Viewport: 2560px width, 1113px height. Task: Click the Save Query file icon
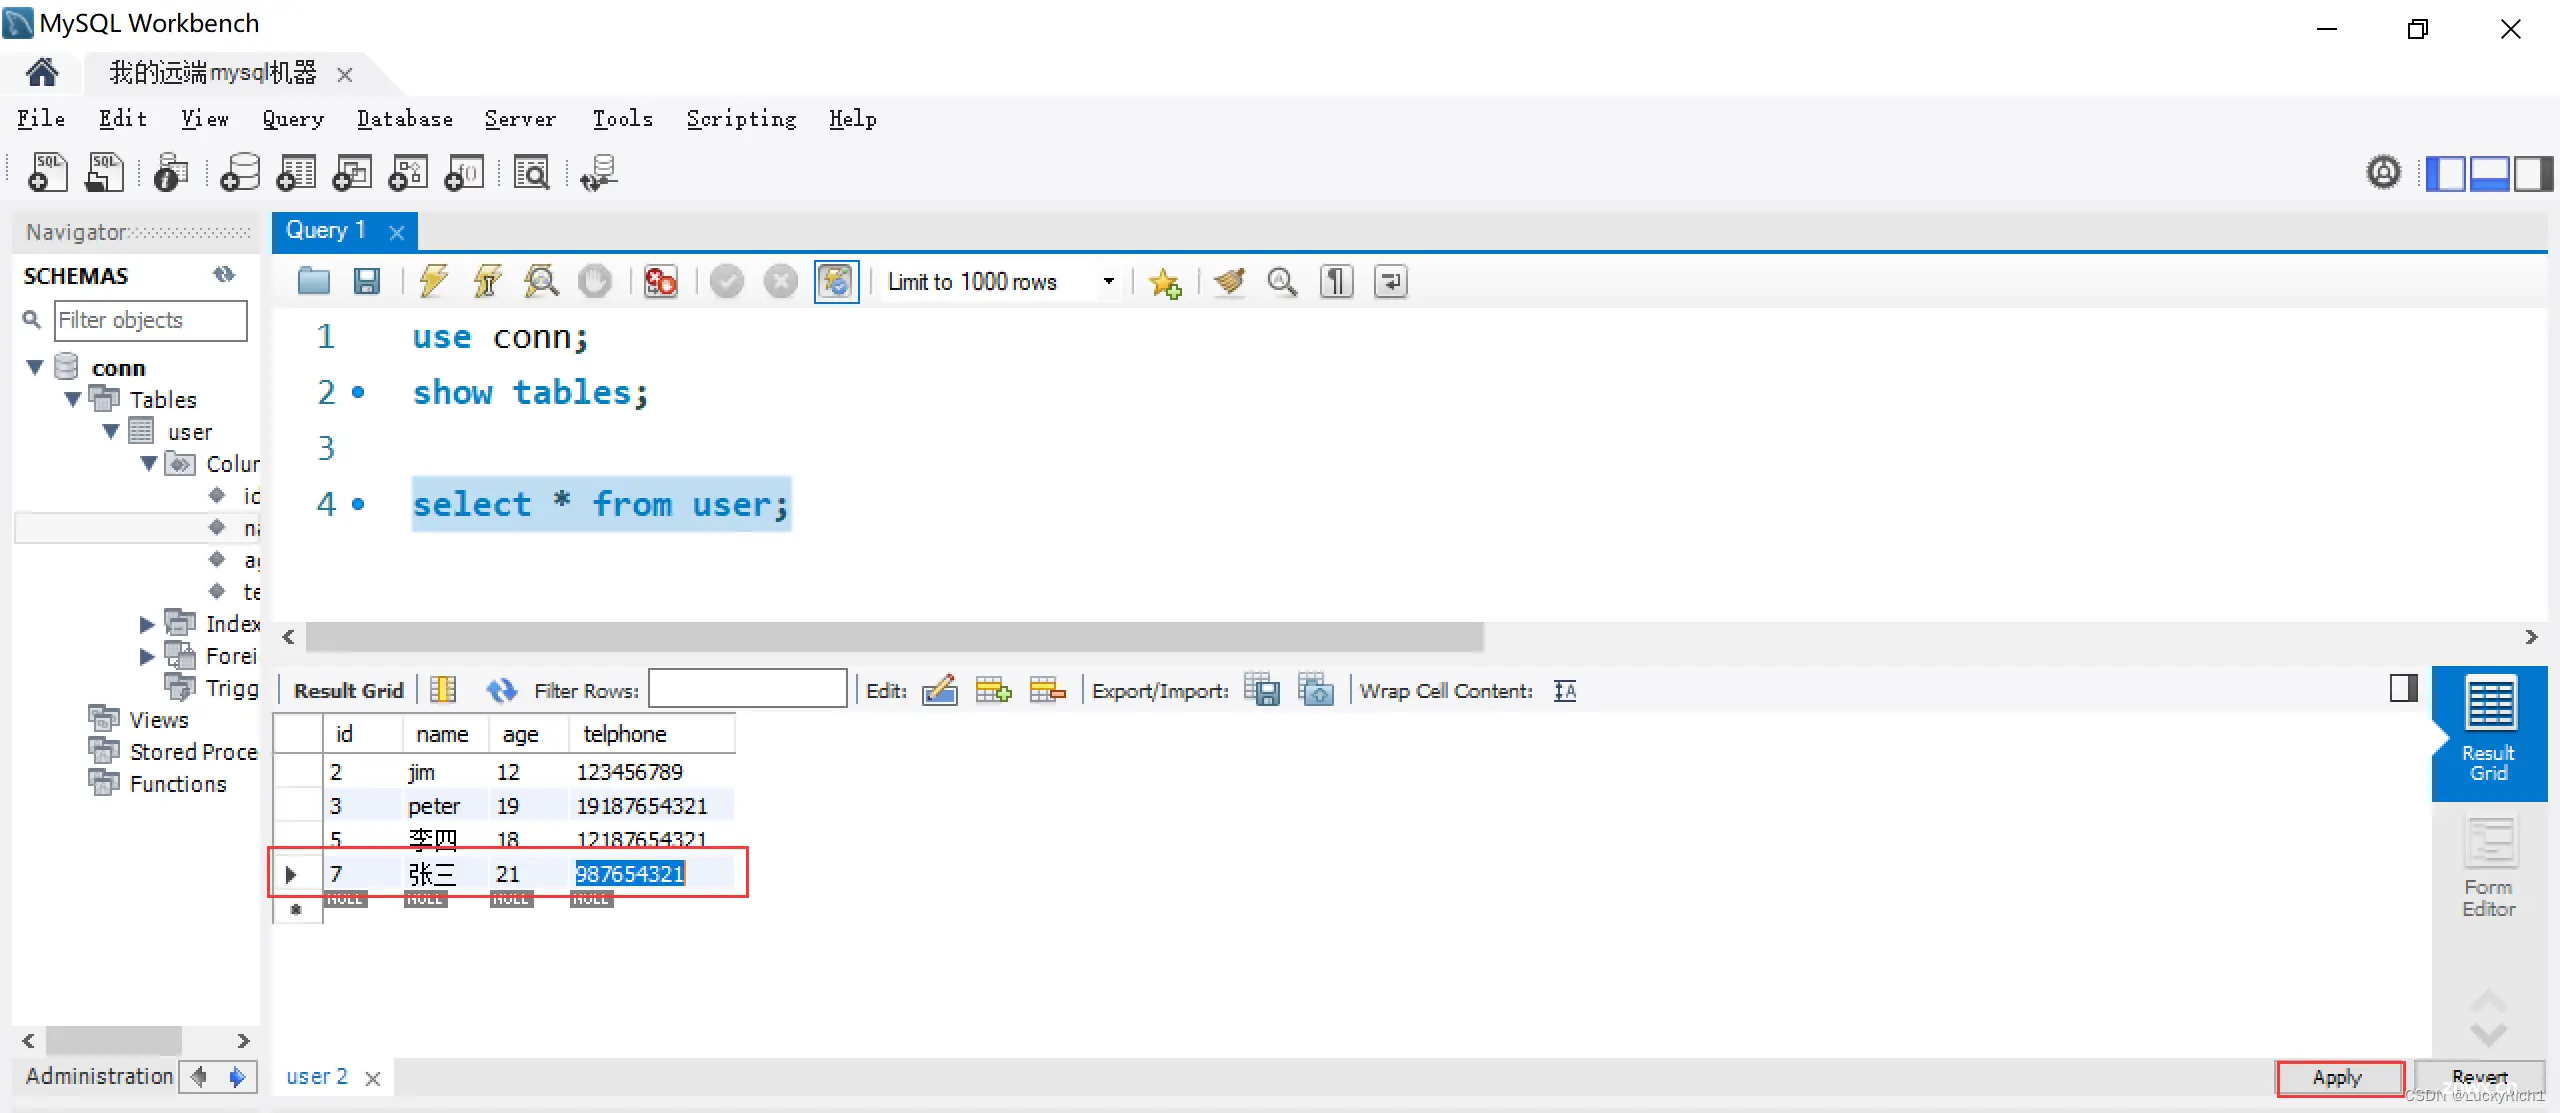click(367, 282)
